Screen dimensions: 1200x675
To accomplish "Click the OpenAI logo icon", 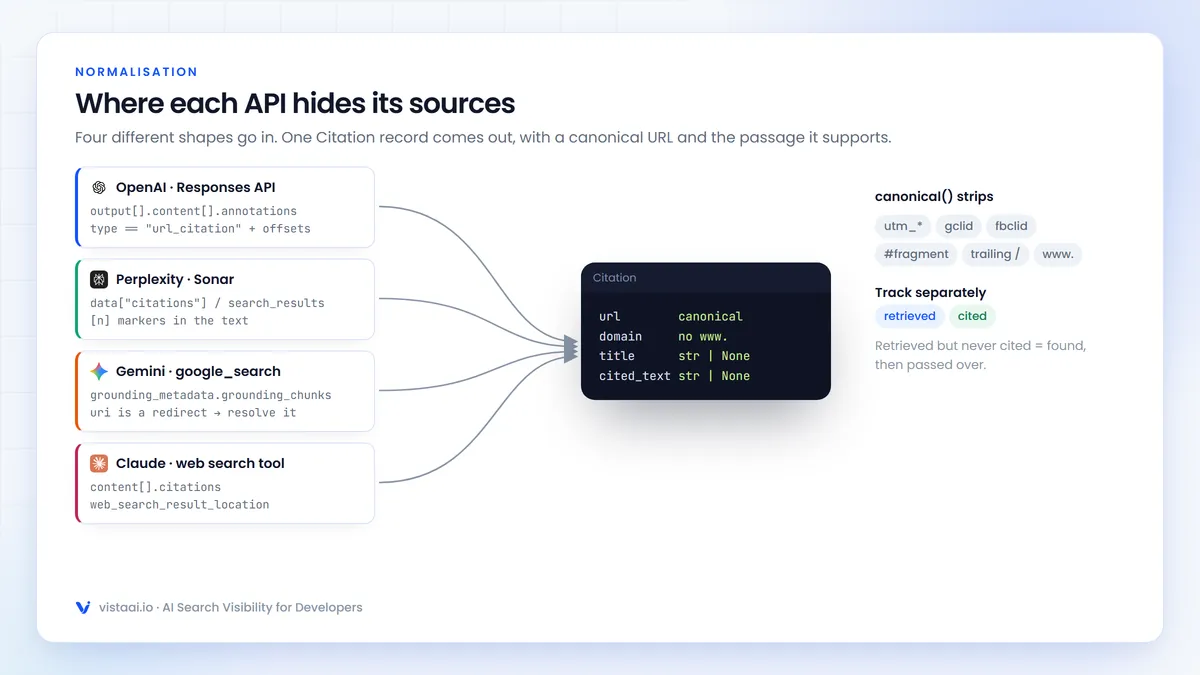I will tap(99, 187).
